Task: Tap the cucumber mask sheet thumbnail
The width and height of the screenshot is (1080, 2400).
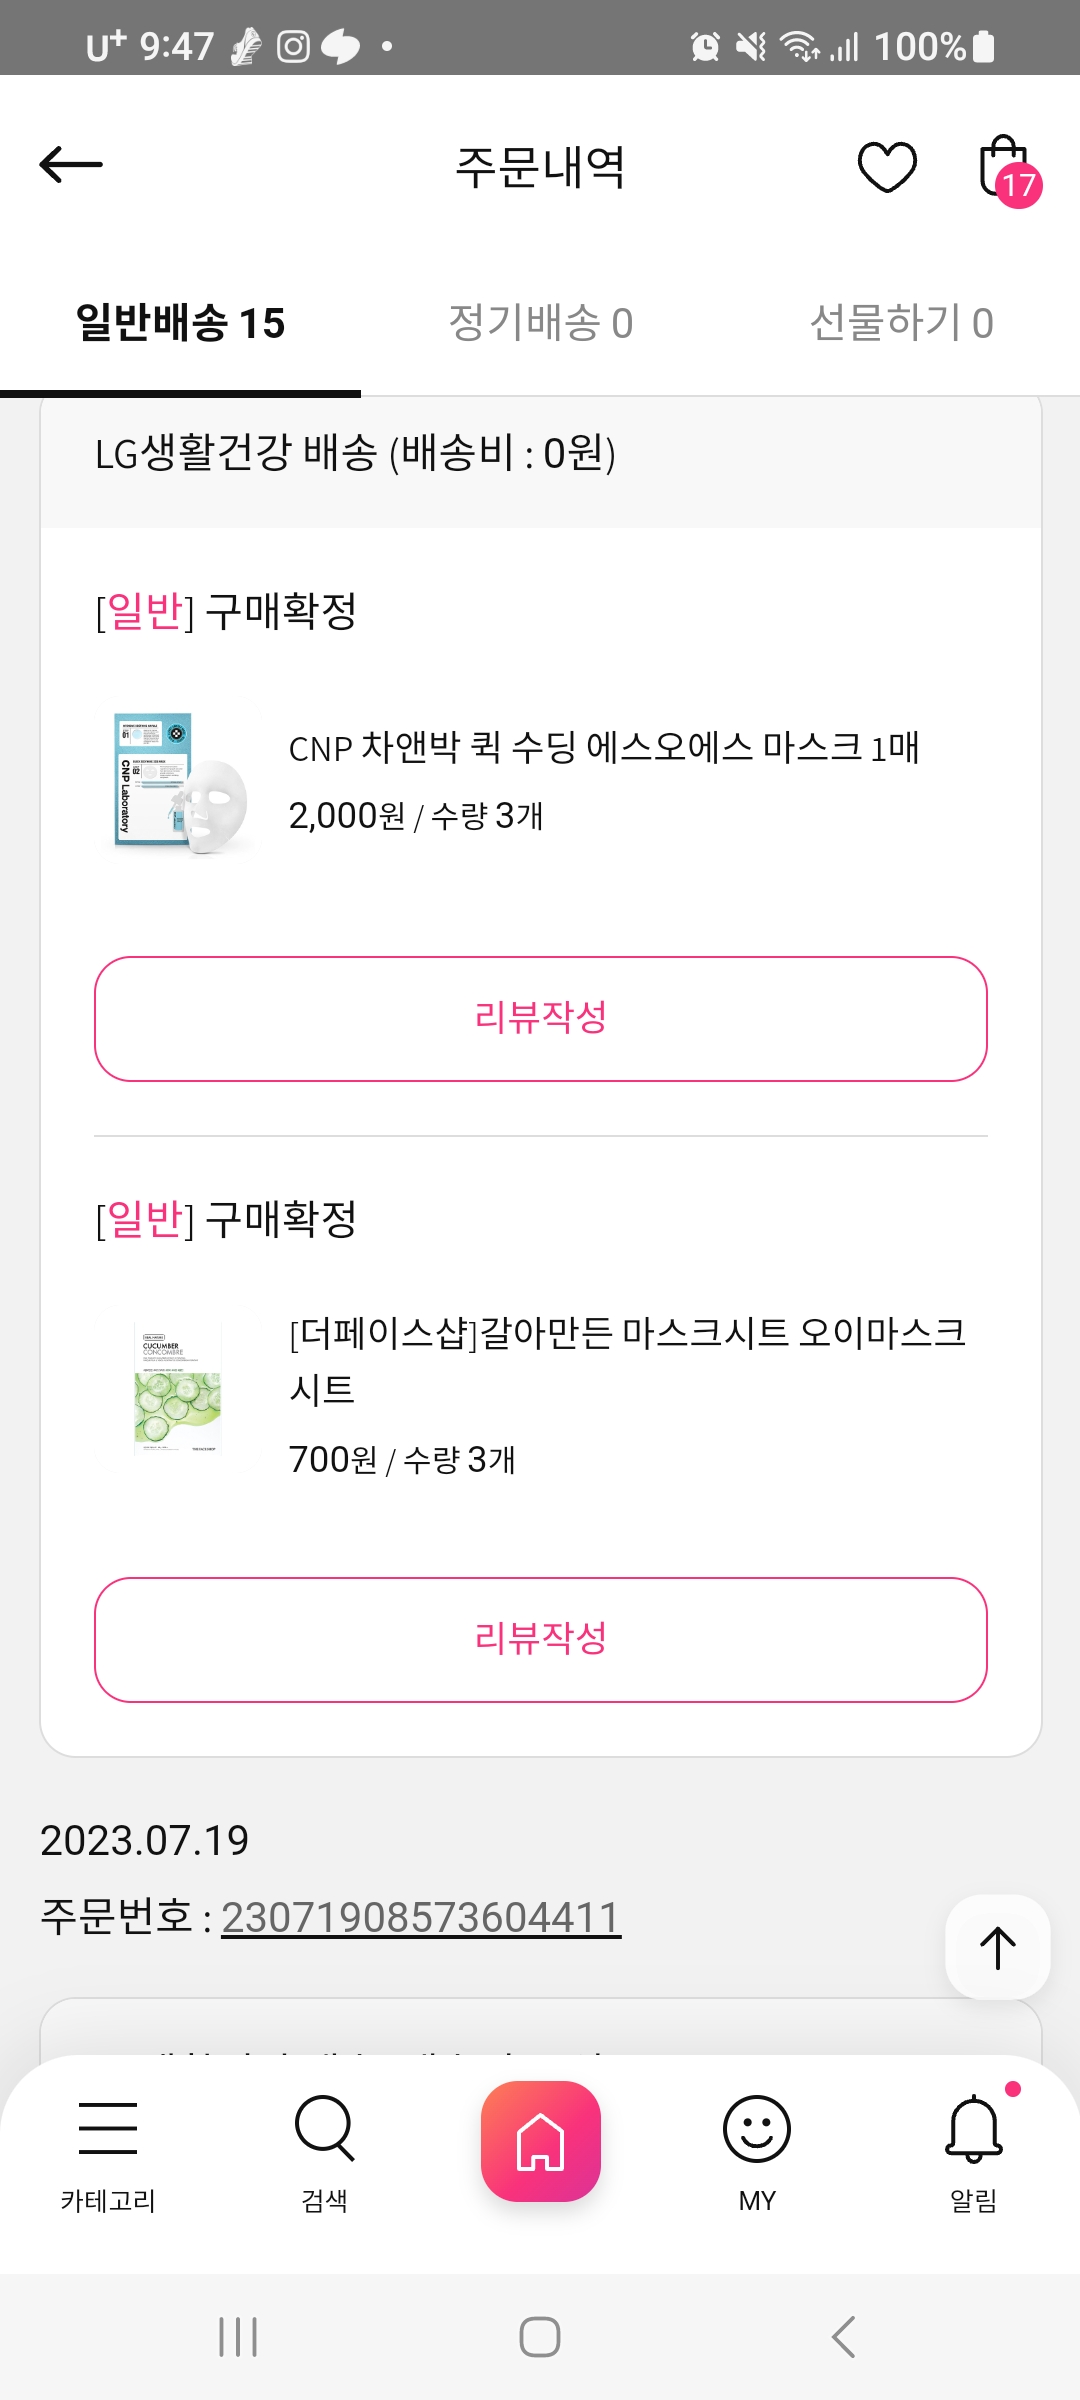Action: point(179,1386)
